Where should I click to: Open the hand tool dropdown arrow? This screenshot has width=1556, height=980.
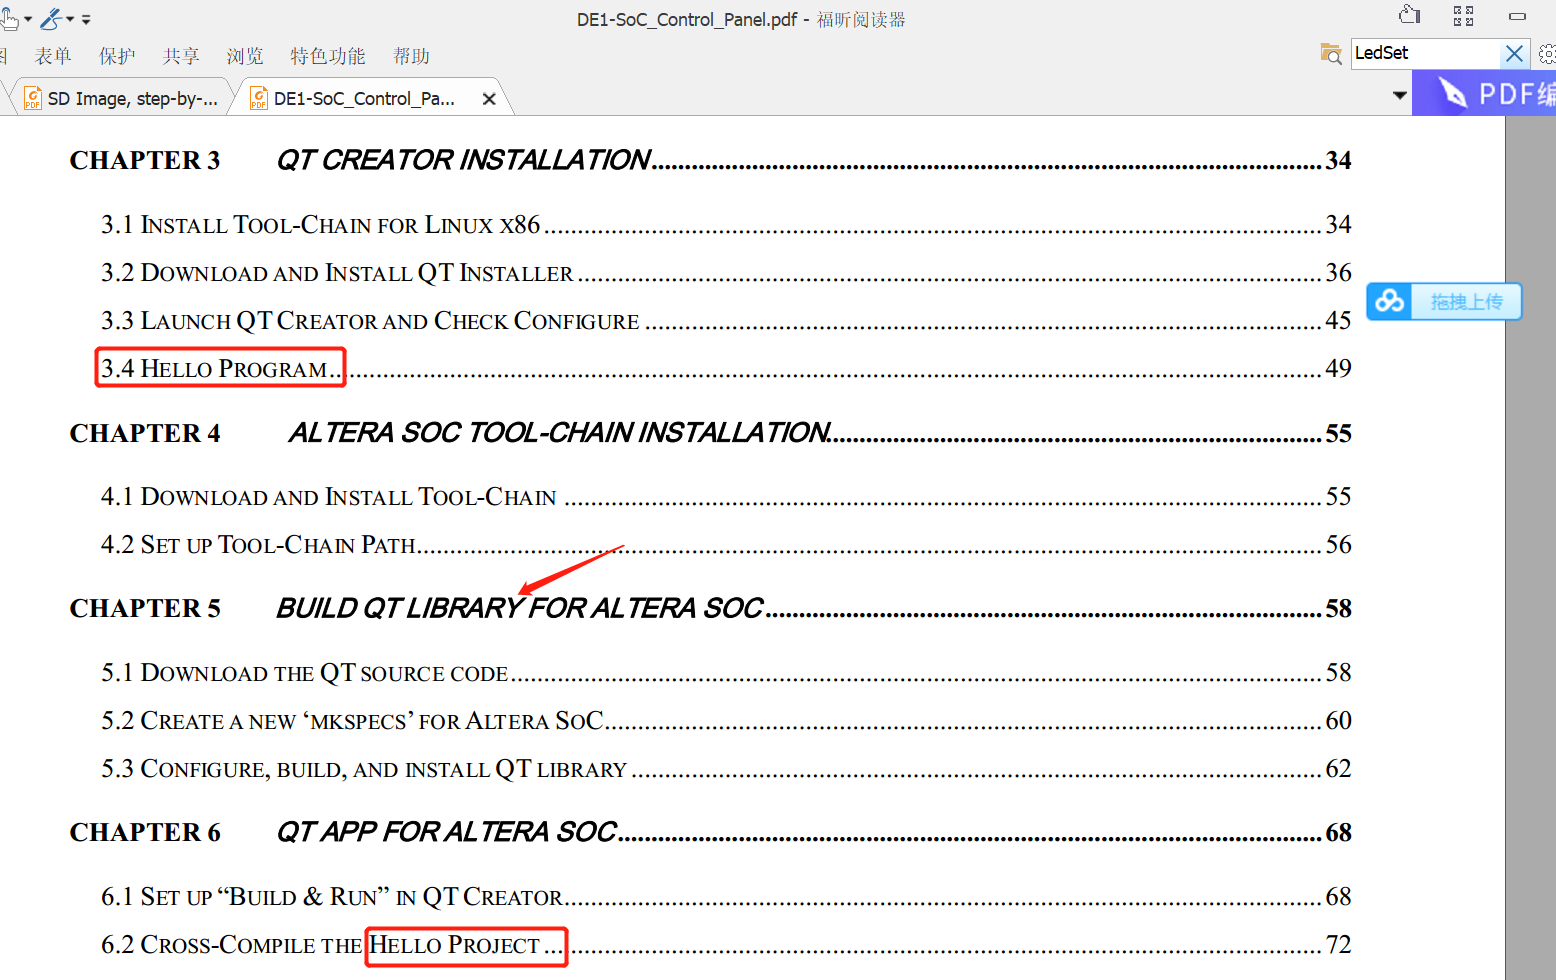pos(28,19)
